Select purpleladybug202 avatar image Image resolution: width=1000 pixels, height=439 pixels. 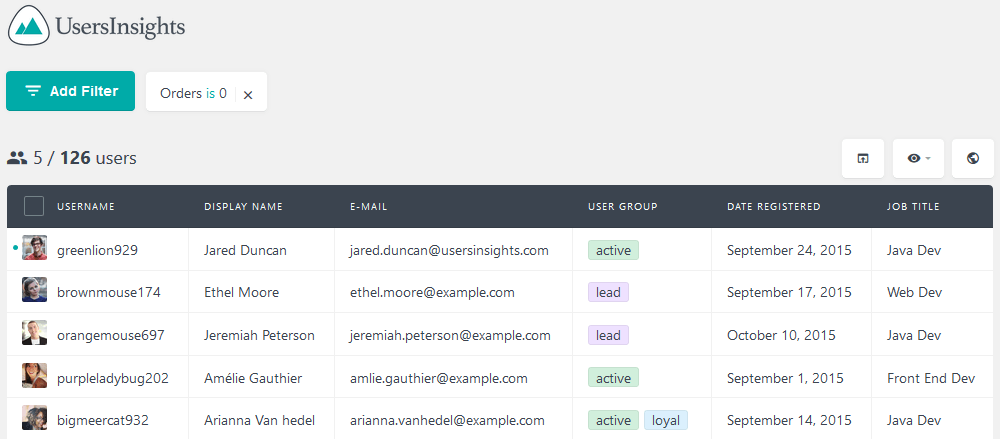(34, 375)
